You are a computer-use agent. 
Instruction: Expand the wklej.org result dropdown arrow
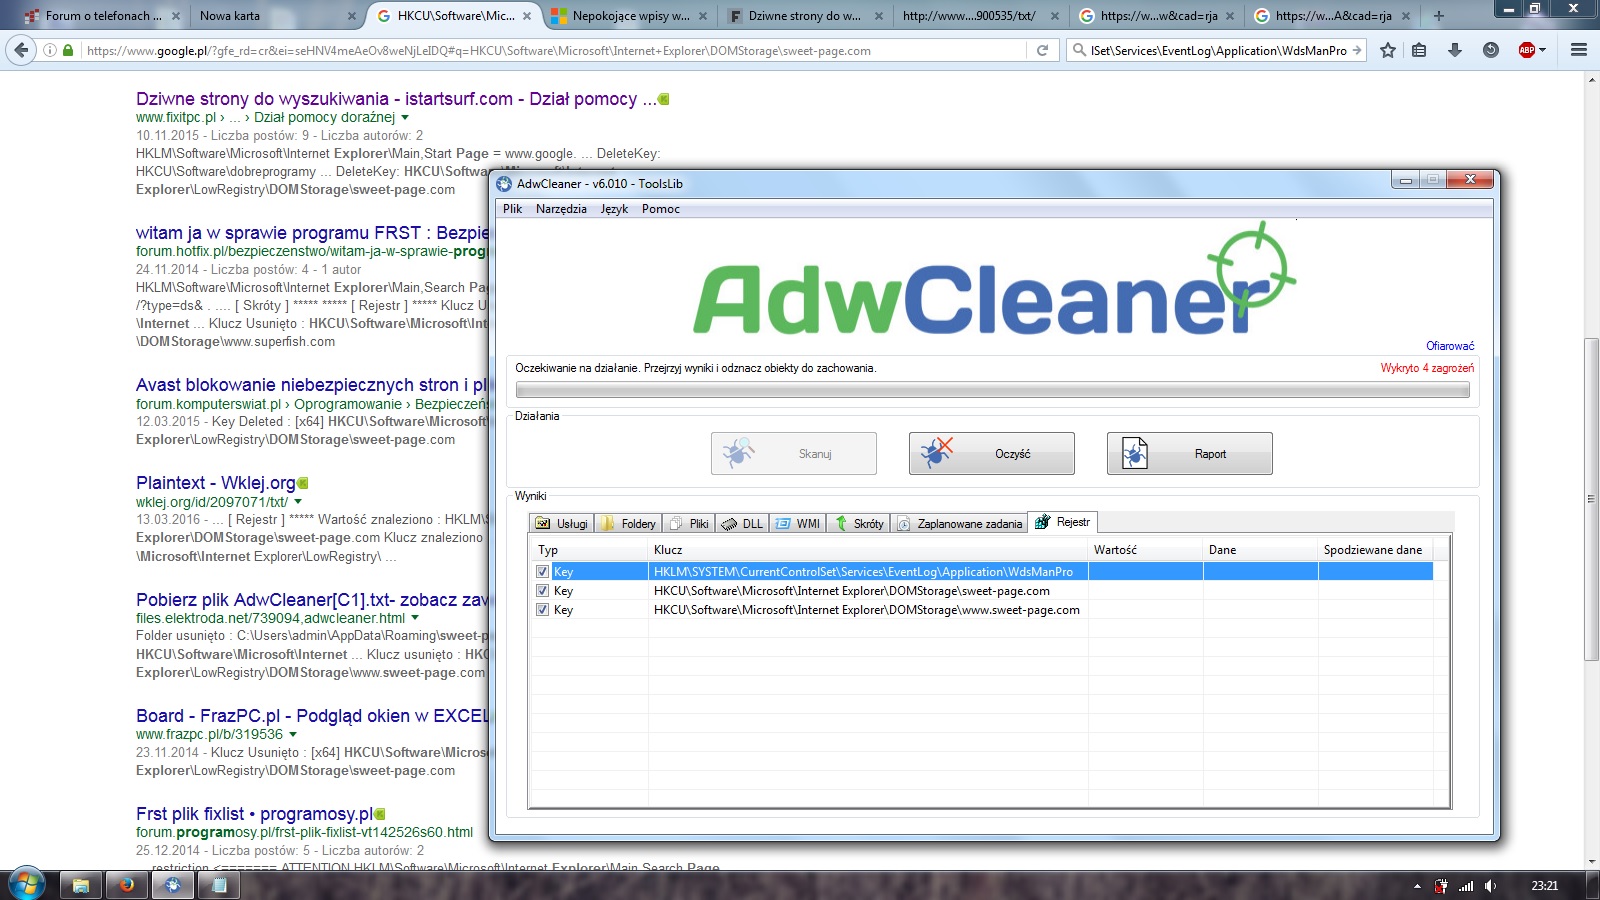coord(298,502)
